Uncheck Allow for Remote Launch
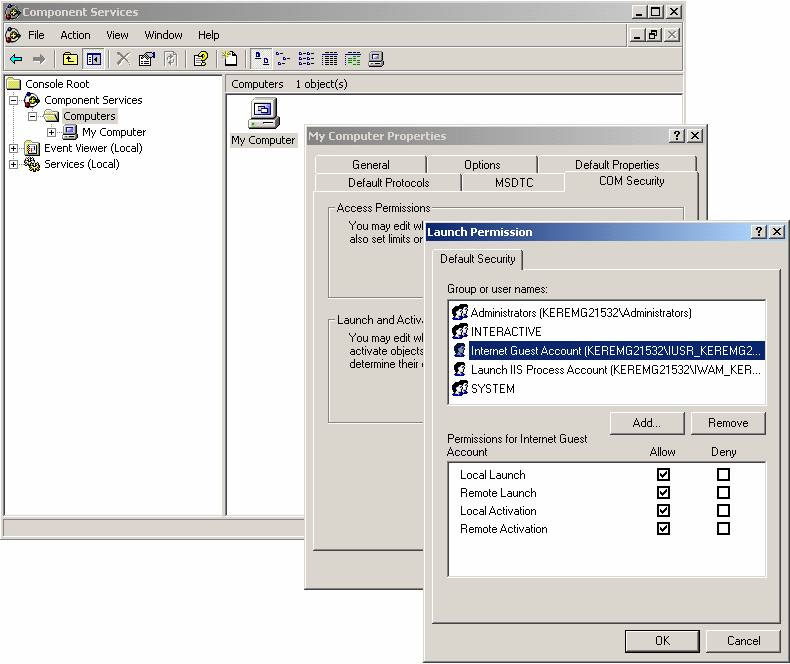 pos(663,493)
